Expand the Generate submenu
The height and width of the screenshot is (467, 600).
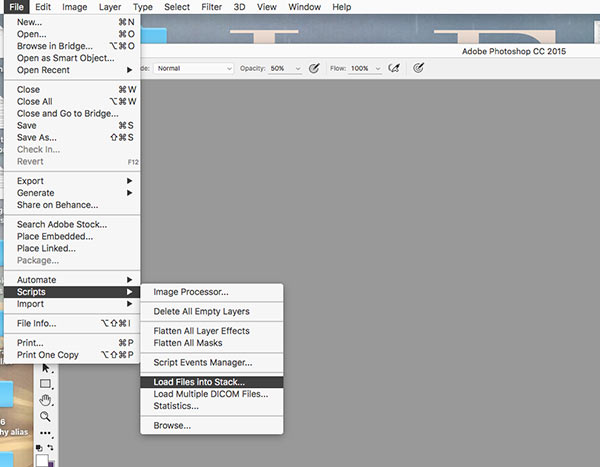tap(72, 193)
